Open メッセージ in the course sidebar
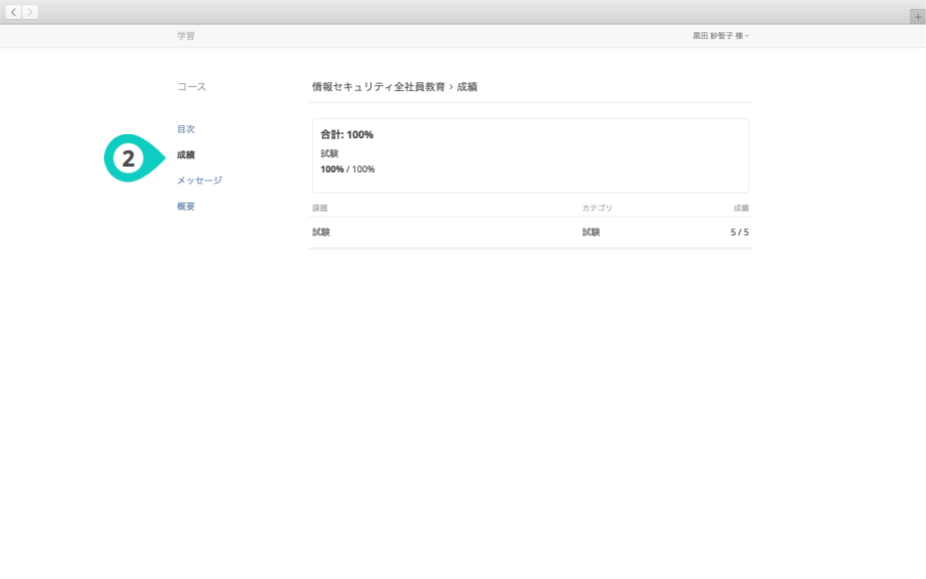The image size is (926, 579). point(199,181)
